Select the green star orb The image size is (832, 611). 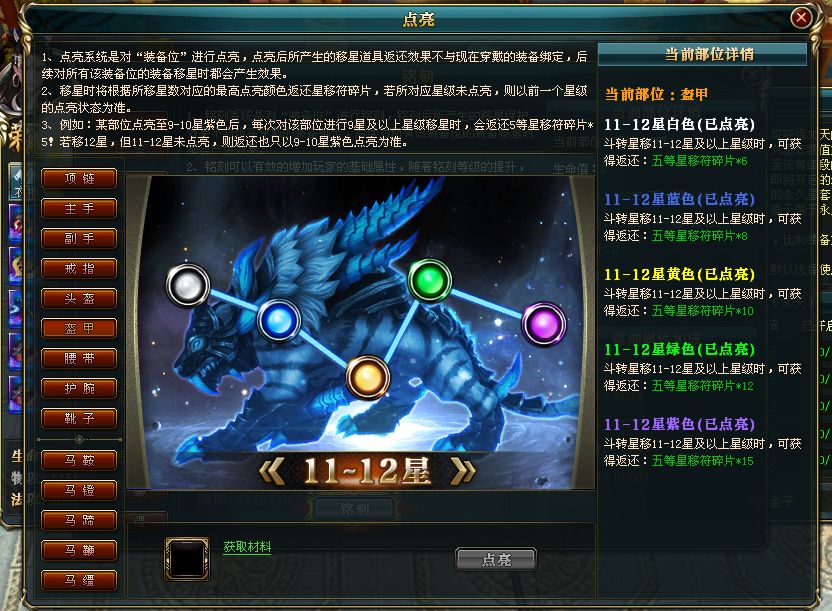tap(429, 281)
